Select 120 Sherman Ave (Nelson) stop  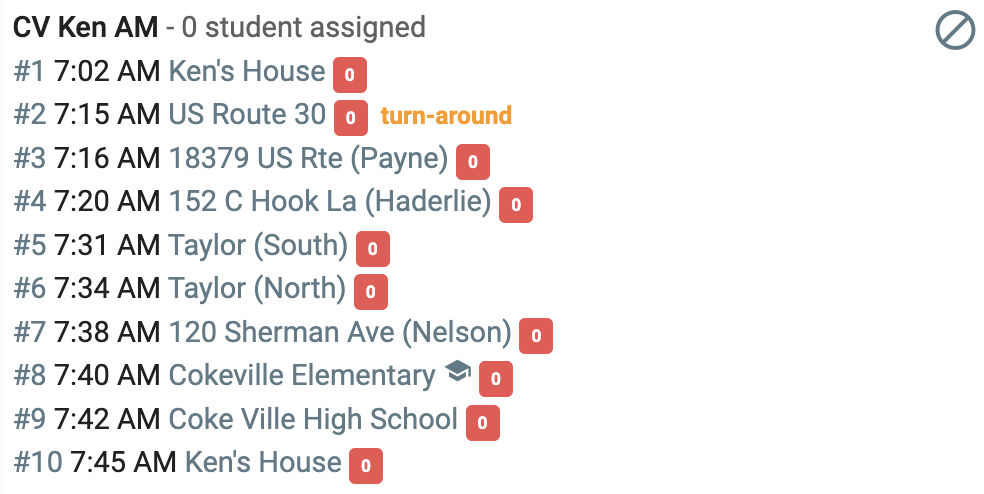[x=340, y=333]
